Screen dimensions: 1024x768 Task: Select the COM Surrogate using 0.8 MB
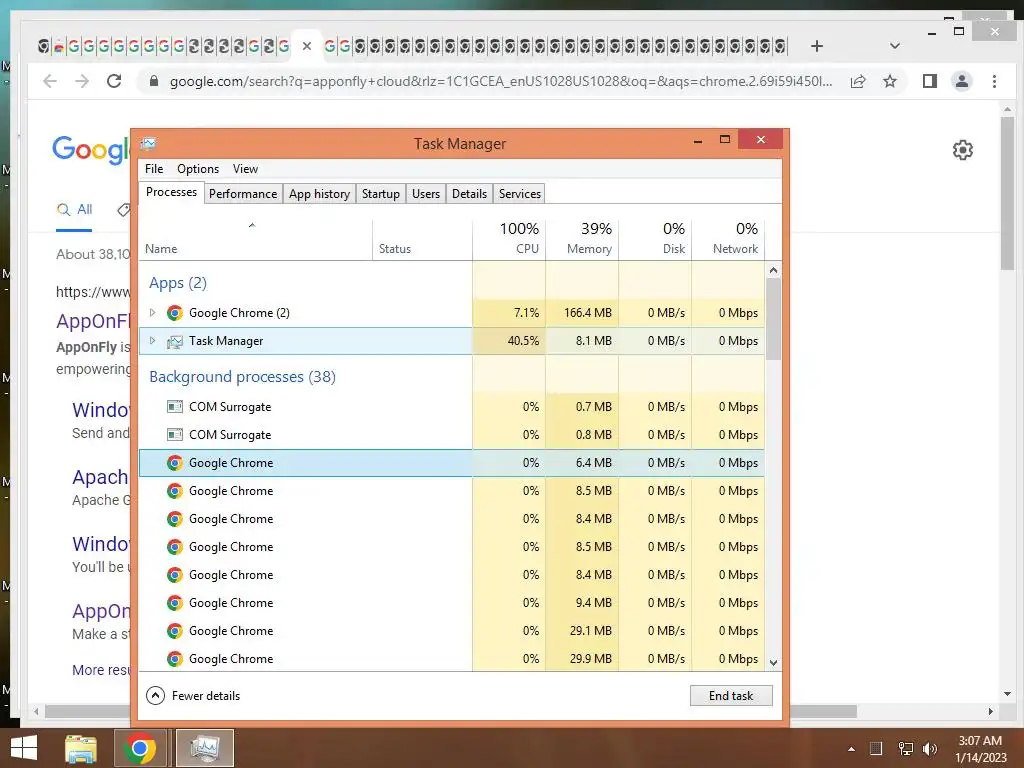(452, 435)
